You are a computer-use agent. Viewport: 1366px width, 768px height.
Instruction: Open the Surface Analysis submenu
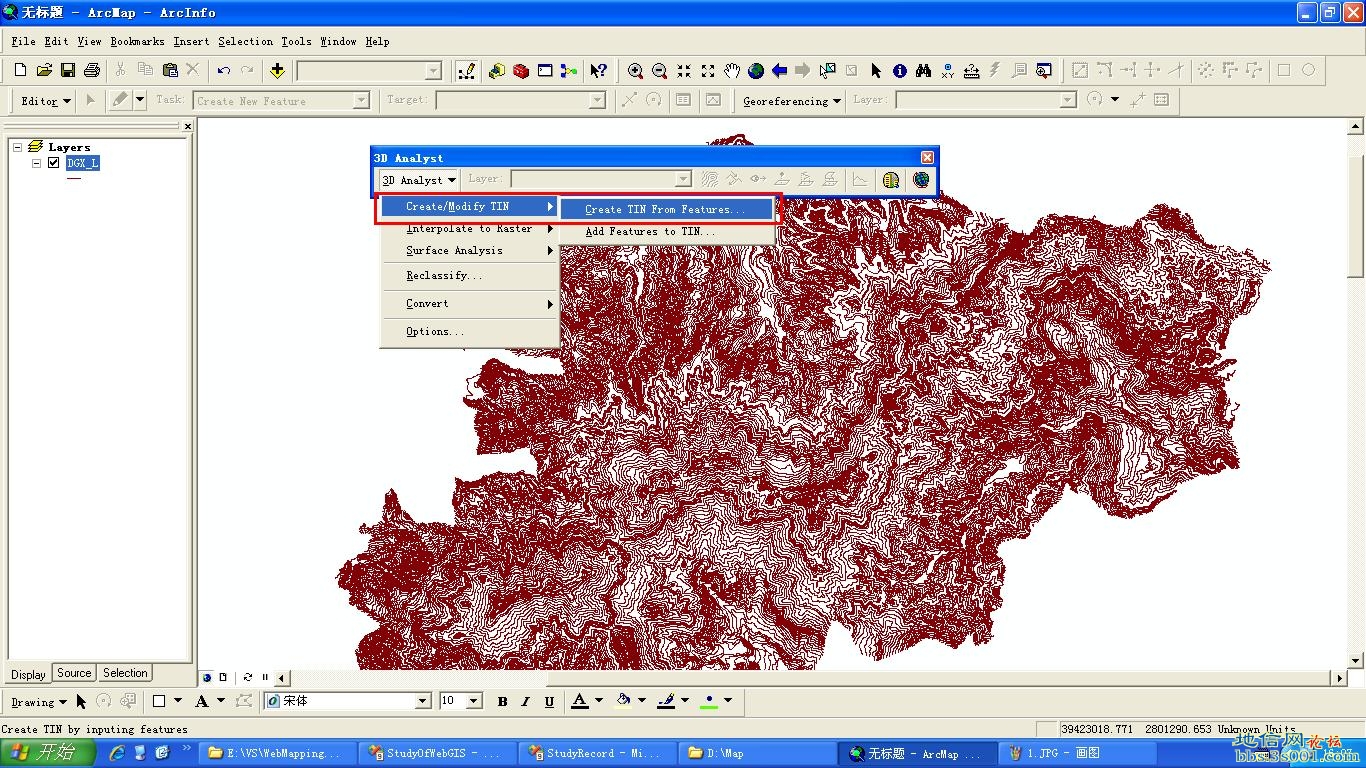469,250
